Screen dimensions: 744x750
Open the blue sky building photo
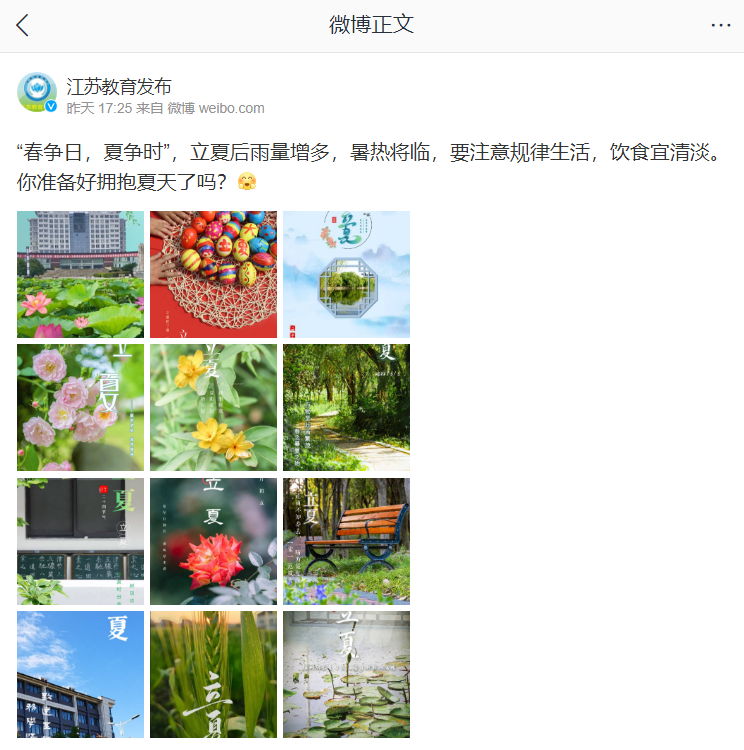80,674
